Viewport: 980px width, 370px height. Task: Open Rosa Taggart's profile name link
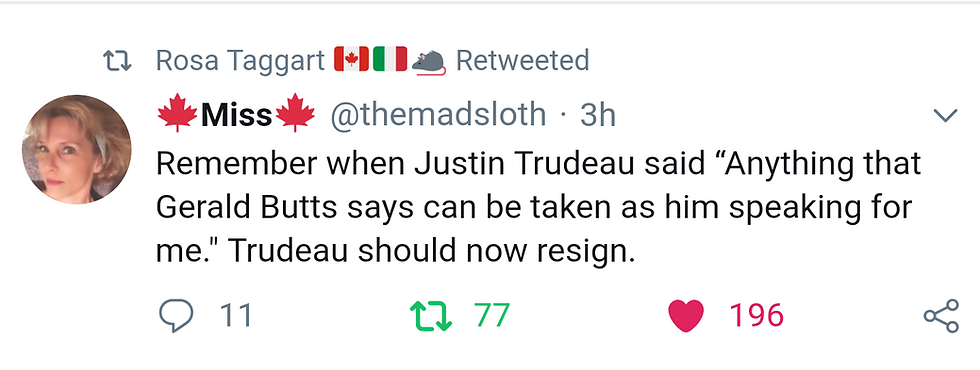click(x=241, y=61)
